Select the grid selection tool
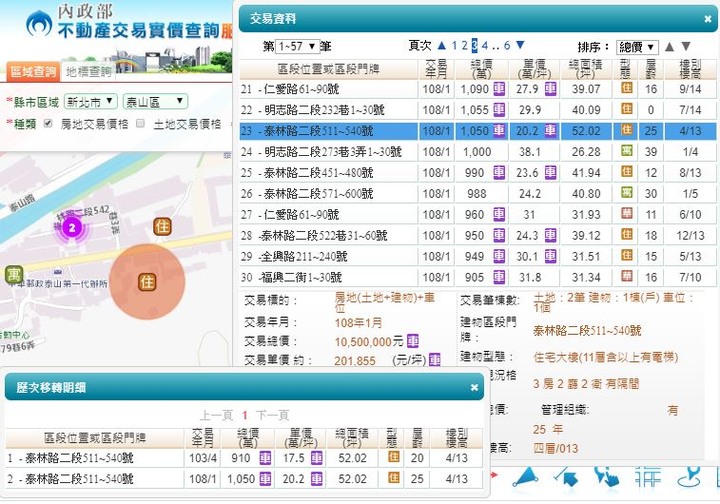The image size is (720, 504). [x=648, y=477]
